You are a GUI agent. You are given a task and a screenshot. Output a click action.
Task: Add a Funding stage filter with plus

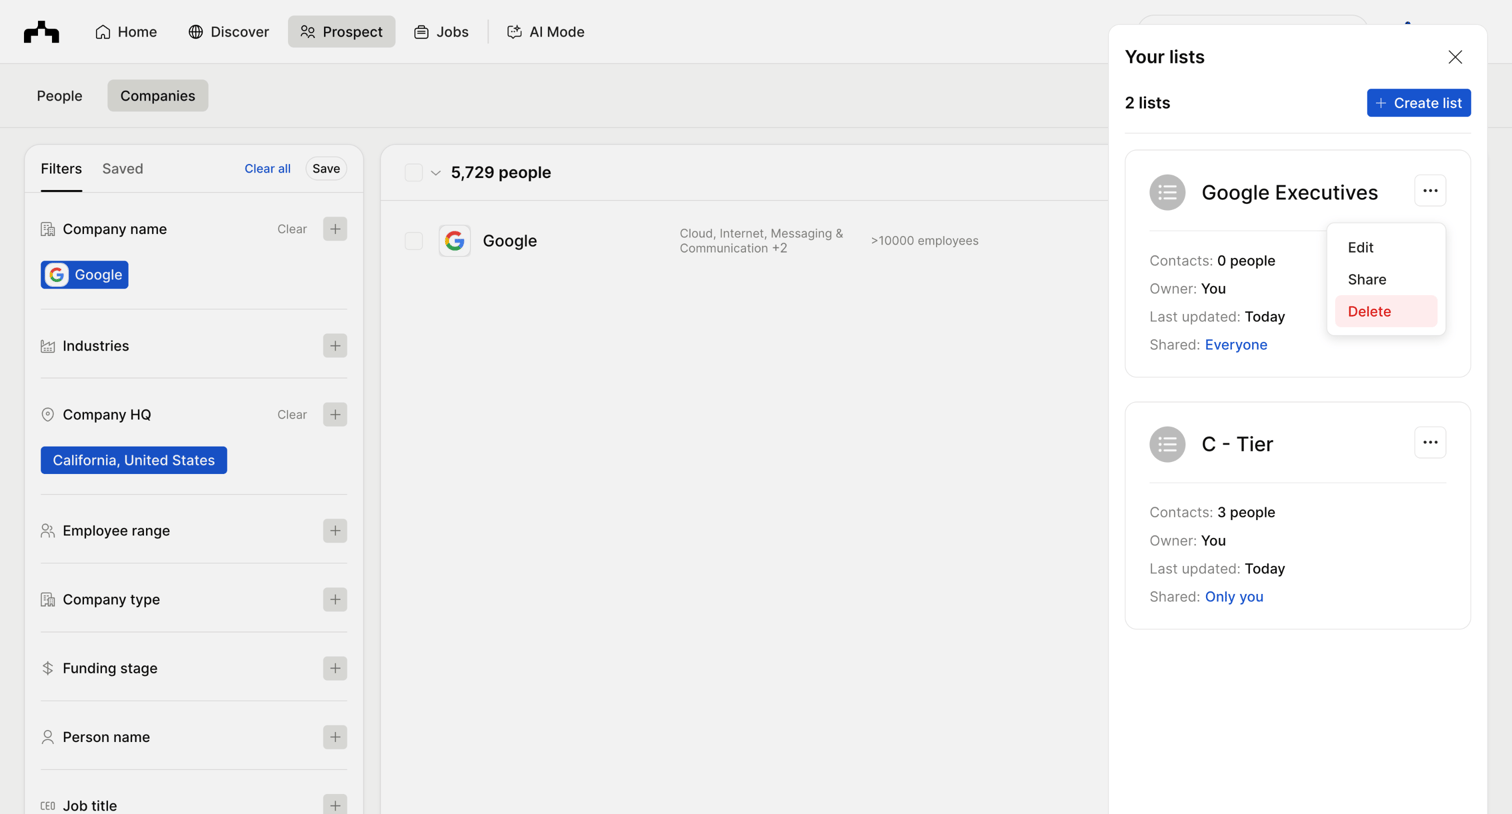(335, 668)
